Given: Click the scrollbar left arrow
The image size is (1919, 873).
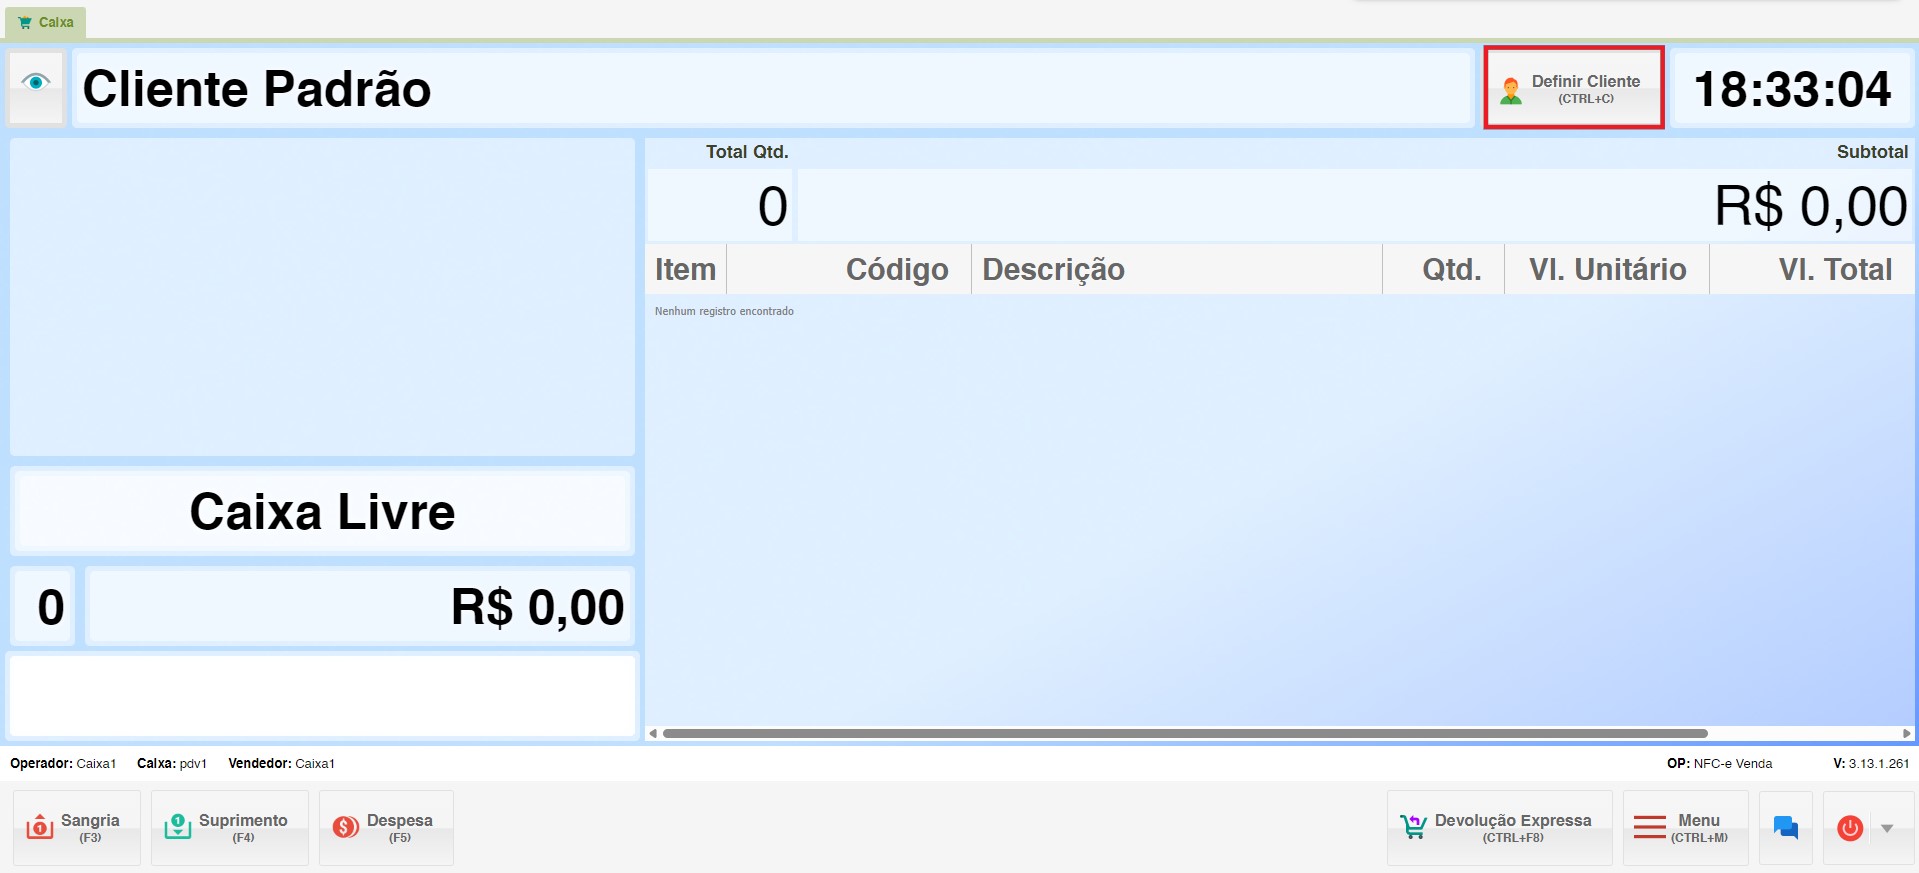Looking at the screenshot, I should [653, 733].
